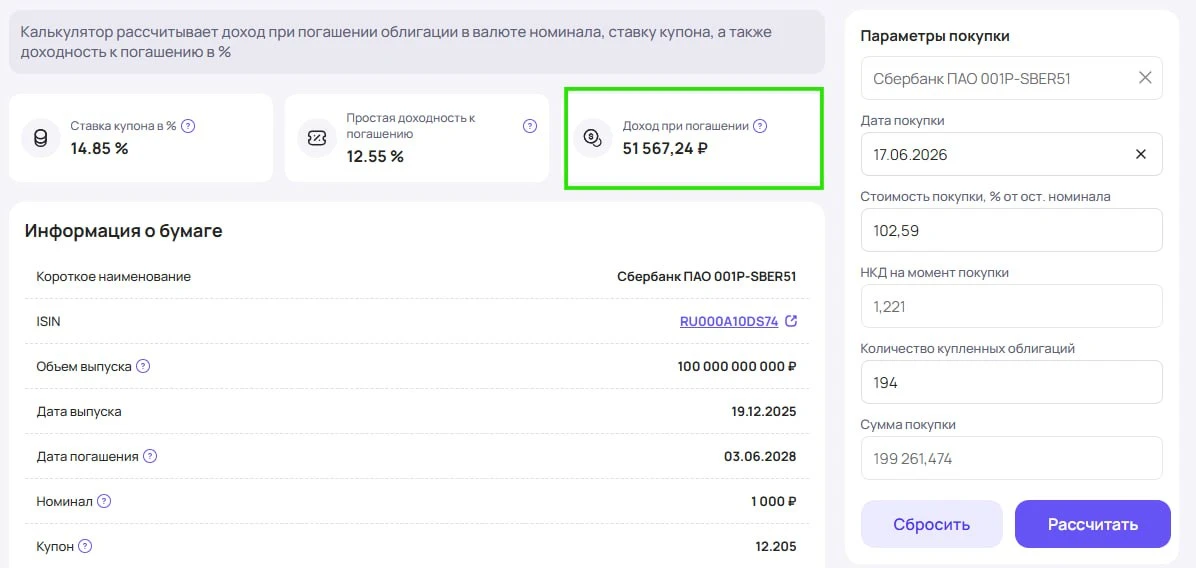Click the Дата выпуска row label
The height and width of the screenshot is (568, 1196).
[79, 412]
